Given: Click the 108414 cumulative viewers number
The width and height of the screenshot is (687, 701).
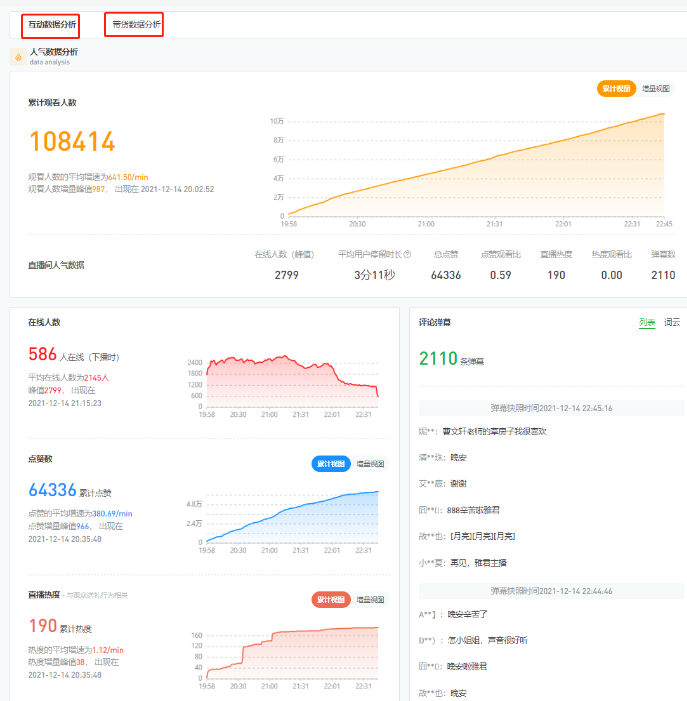Looking at the screenshot, I should [x=72, y=142].
